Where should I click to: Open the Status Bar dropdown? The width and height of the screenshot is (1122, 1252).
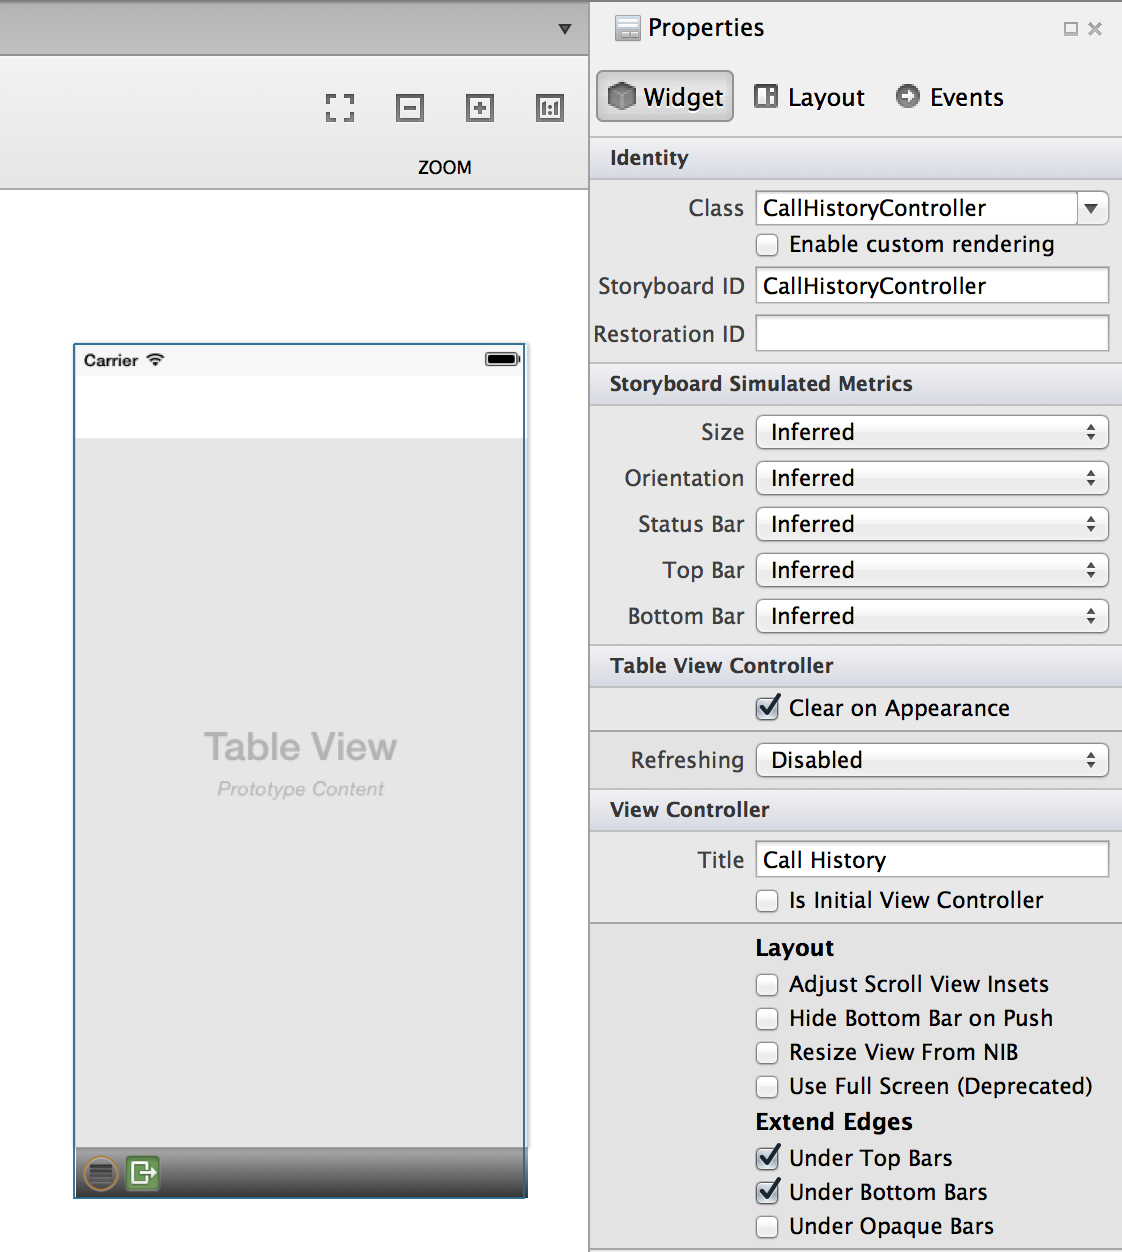932,524
